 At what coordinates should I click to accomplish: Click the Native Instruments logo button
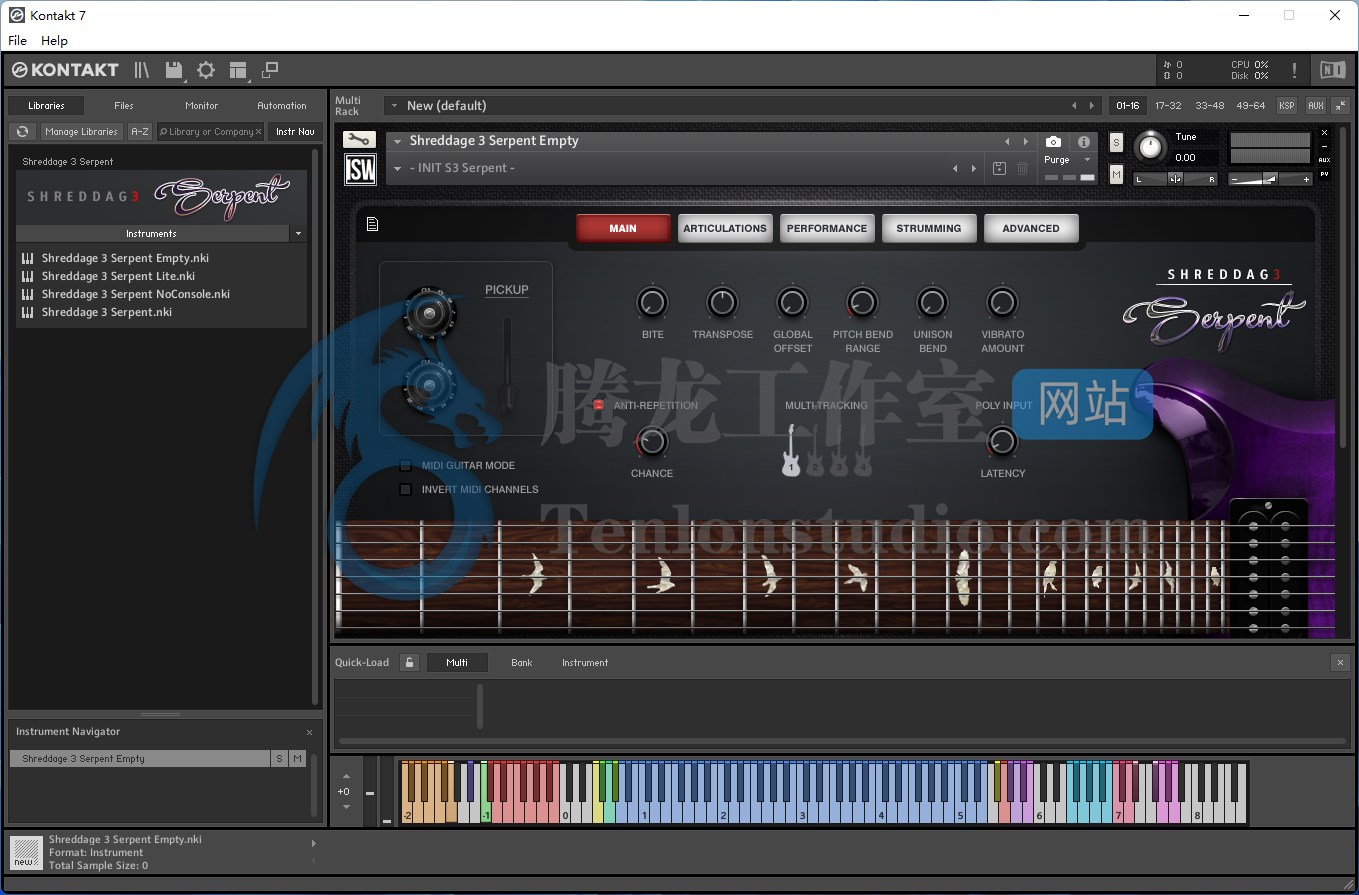(x=1332, y=70)
